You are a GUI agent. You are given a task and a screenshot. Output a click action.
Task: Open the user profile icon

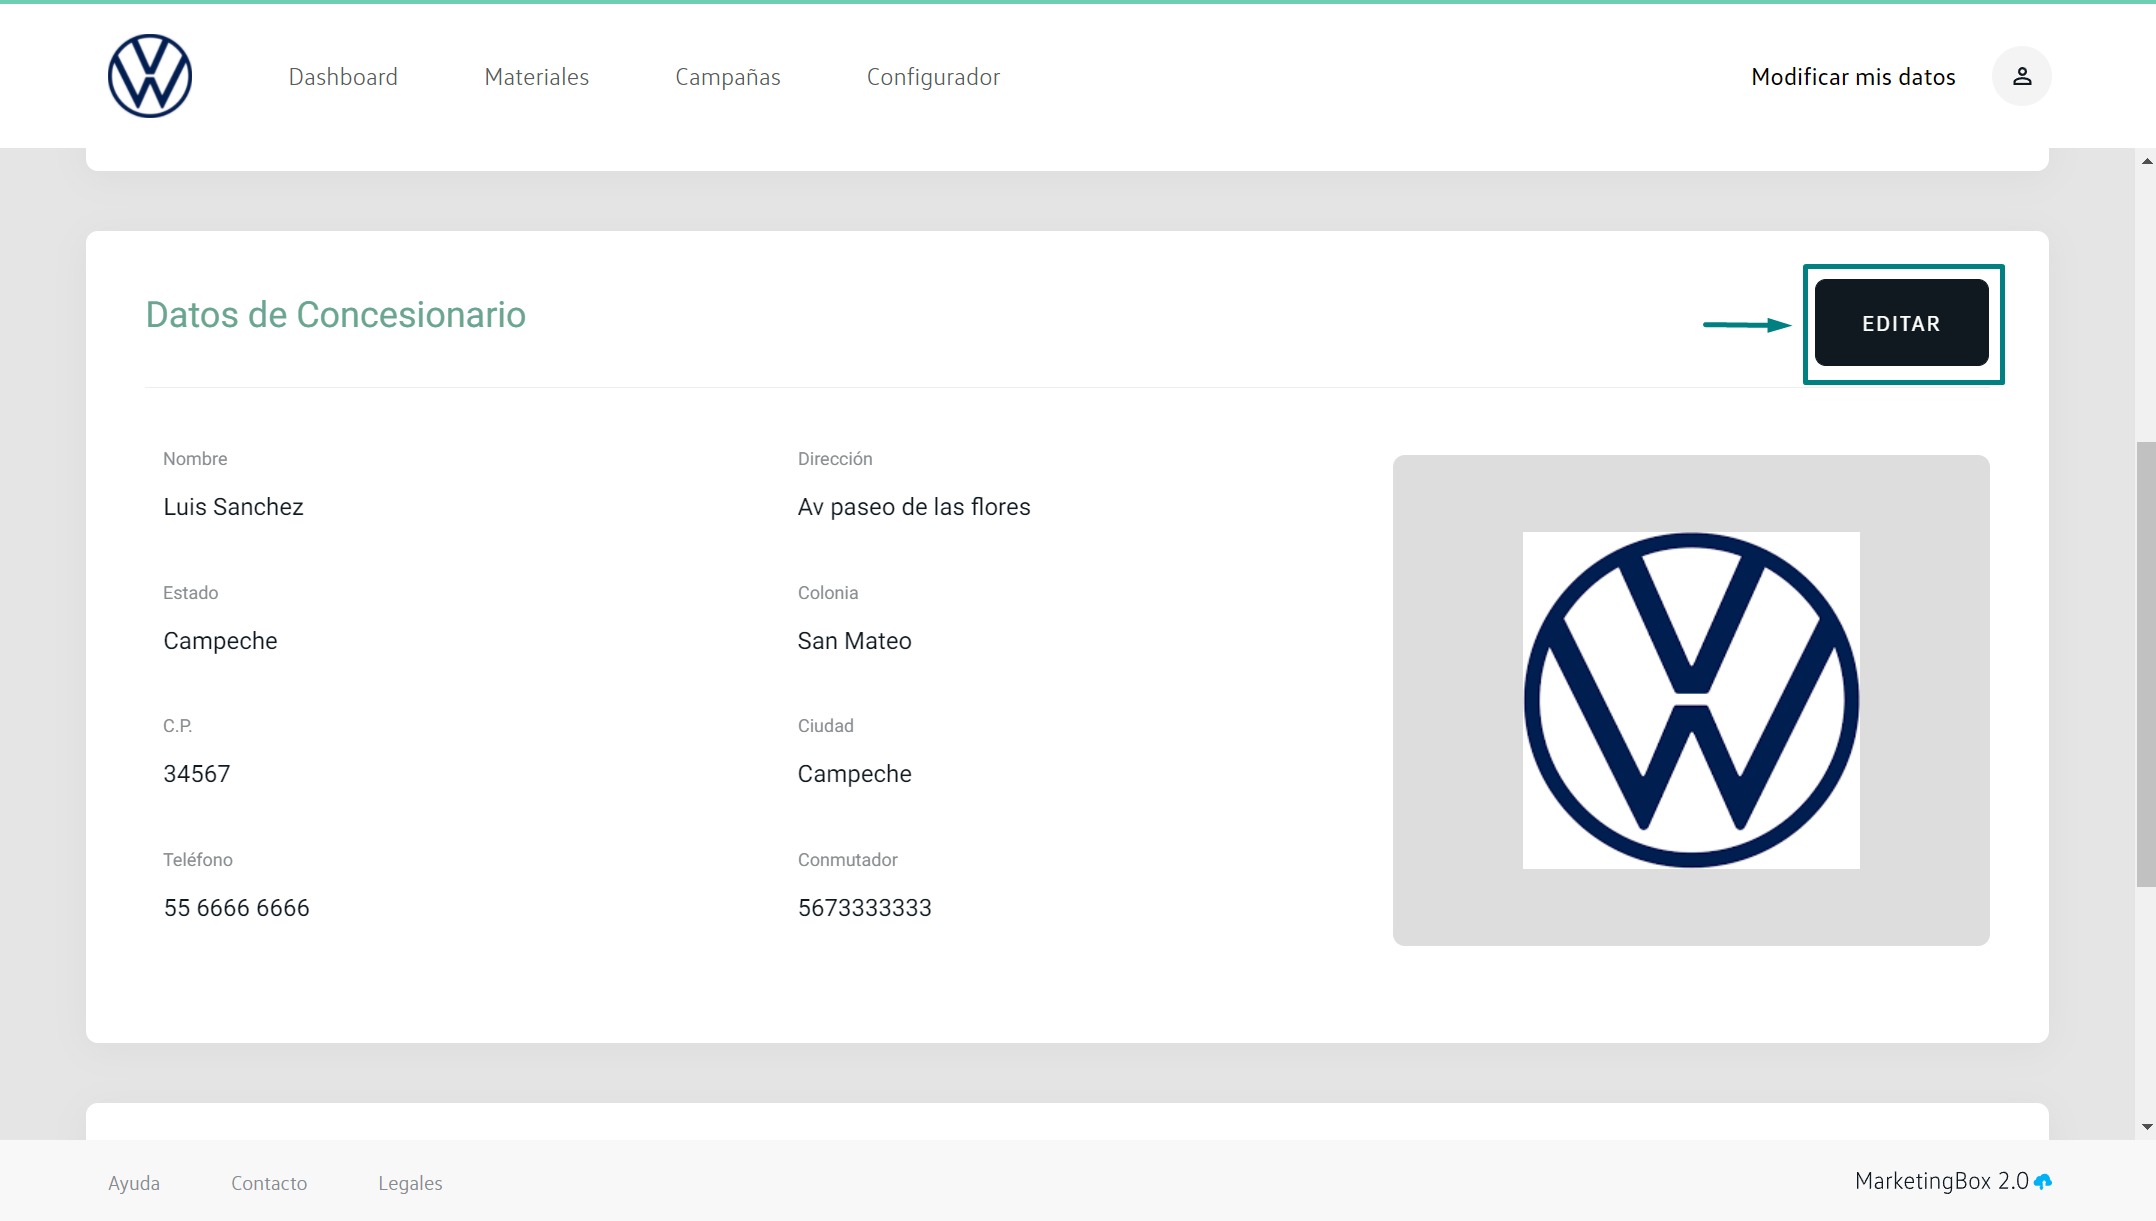coord(2021,76)
